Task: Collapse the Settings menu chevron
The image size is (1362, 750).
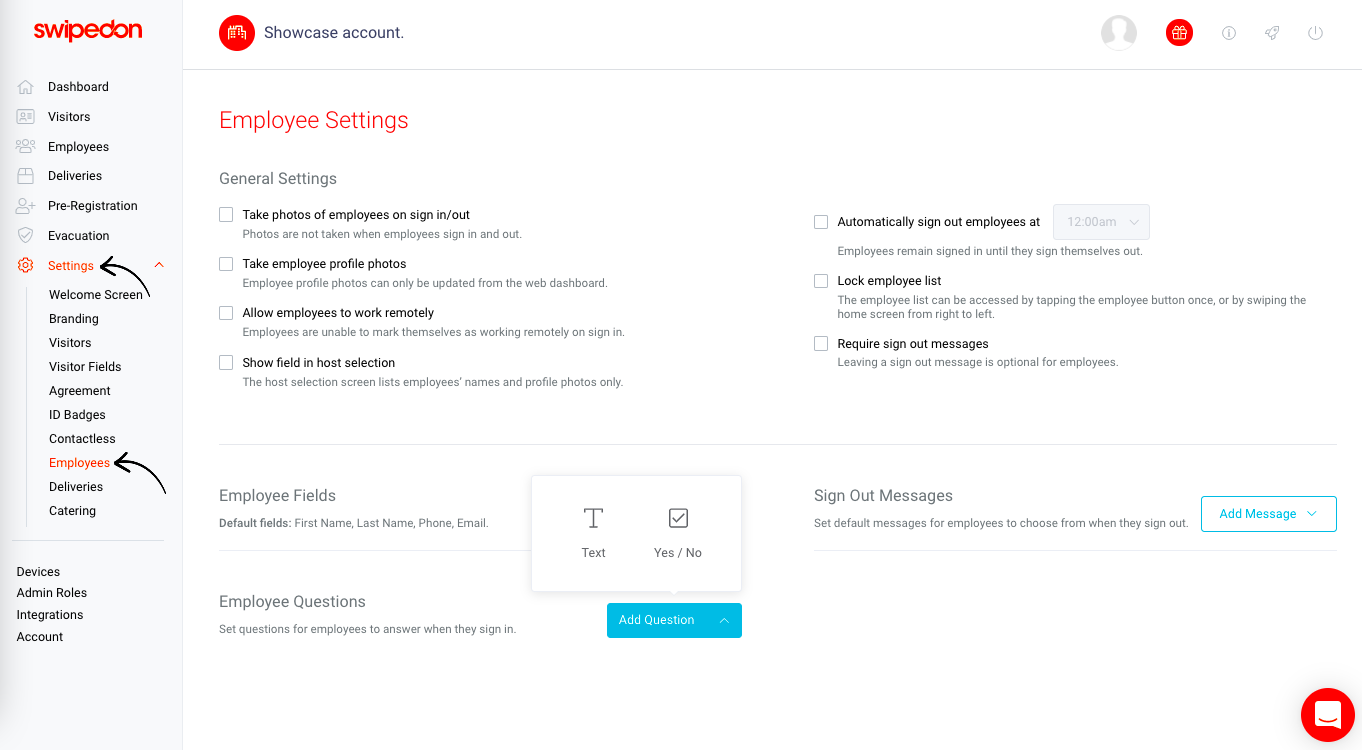Action: [x=159, y=266]
